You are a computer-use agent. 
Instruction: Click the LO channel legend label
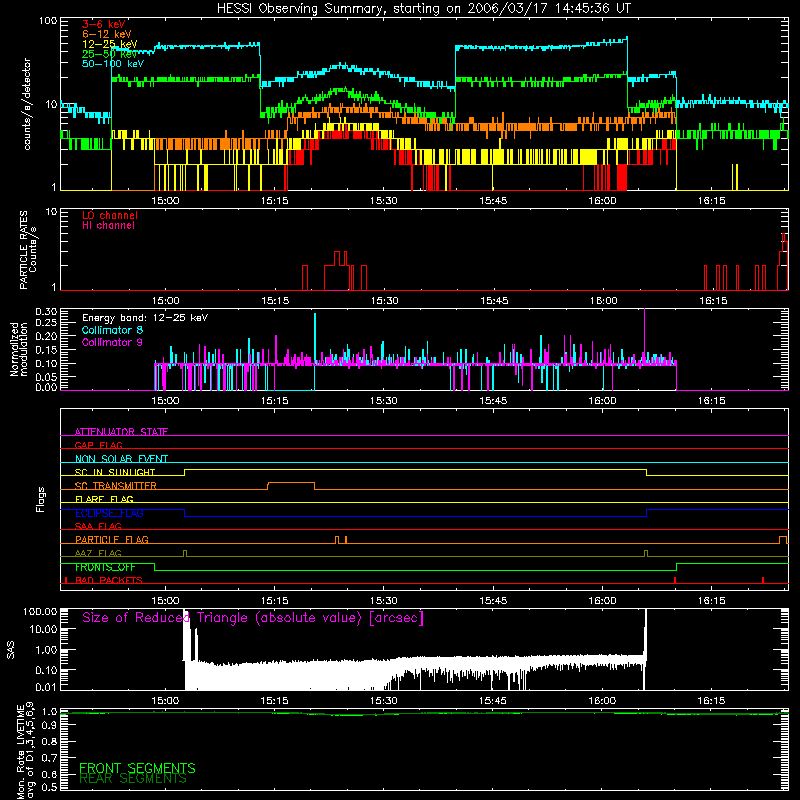point(110,215)
